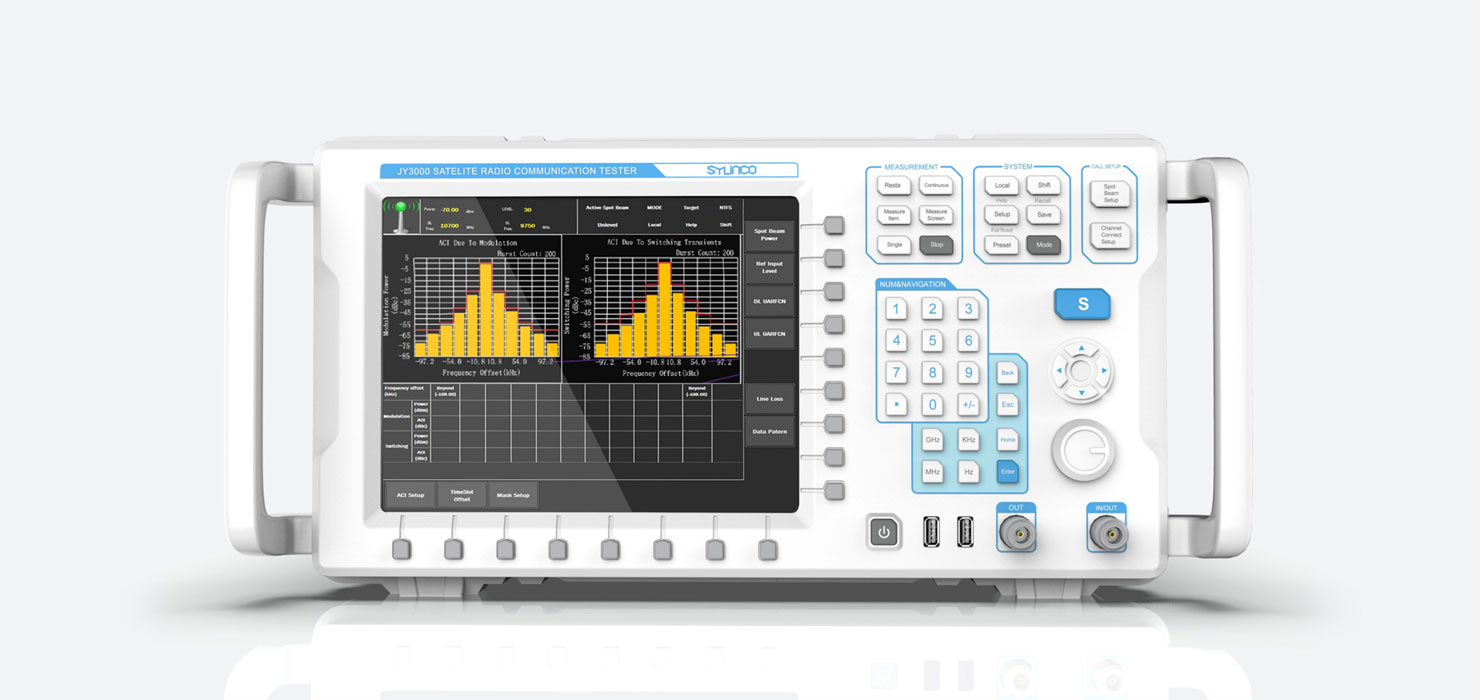Screen dimensions: 1480x700
Task: Toggle the Continuous measurement key
Action: pos(936,185)
